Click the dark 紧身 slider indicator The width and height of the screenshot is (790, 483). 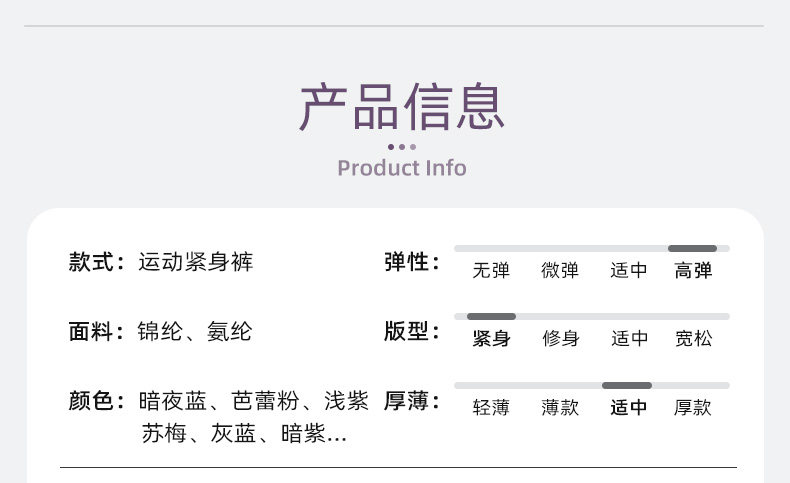pos(491,316)
